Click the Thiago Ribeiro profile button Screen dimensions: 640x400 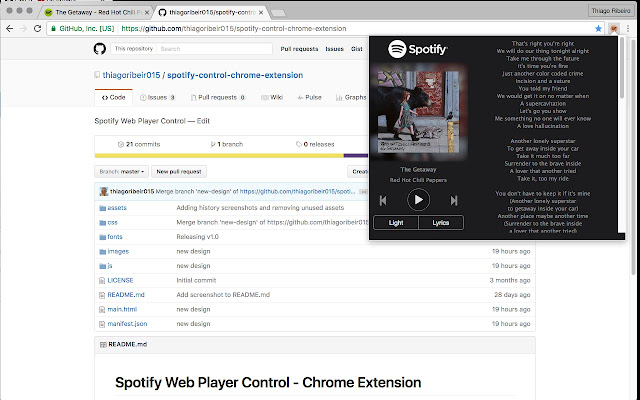[x=611, y=11]
